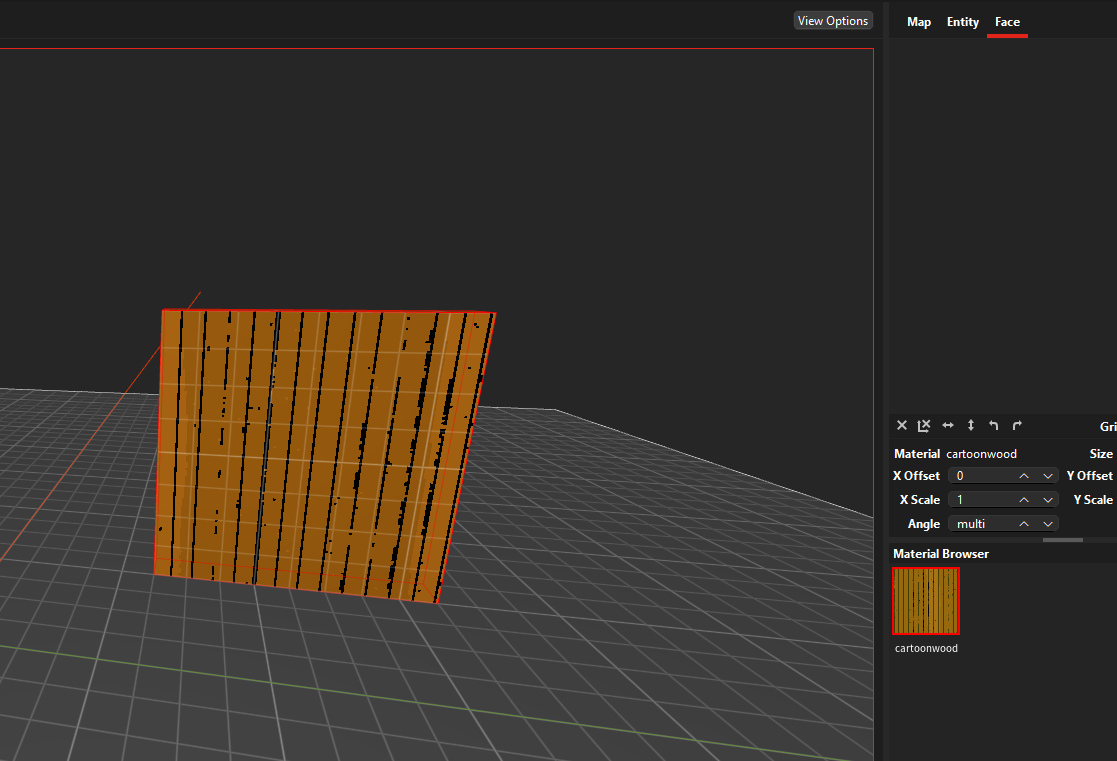
Task: Click the reset UV alignment X icon
Action: tap(902, 426)
